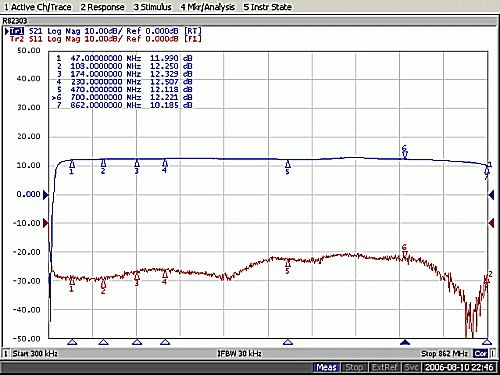Select active marker 6 triangle on frequency axis
The image size is (500, 375).
(x=405, y=342)
